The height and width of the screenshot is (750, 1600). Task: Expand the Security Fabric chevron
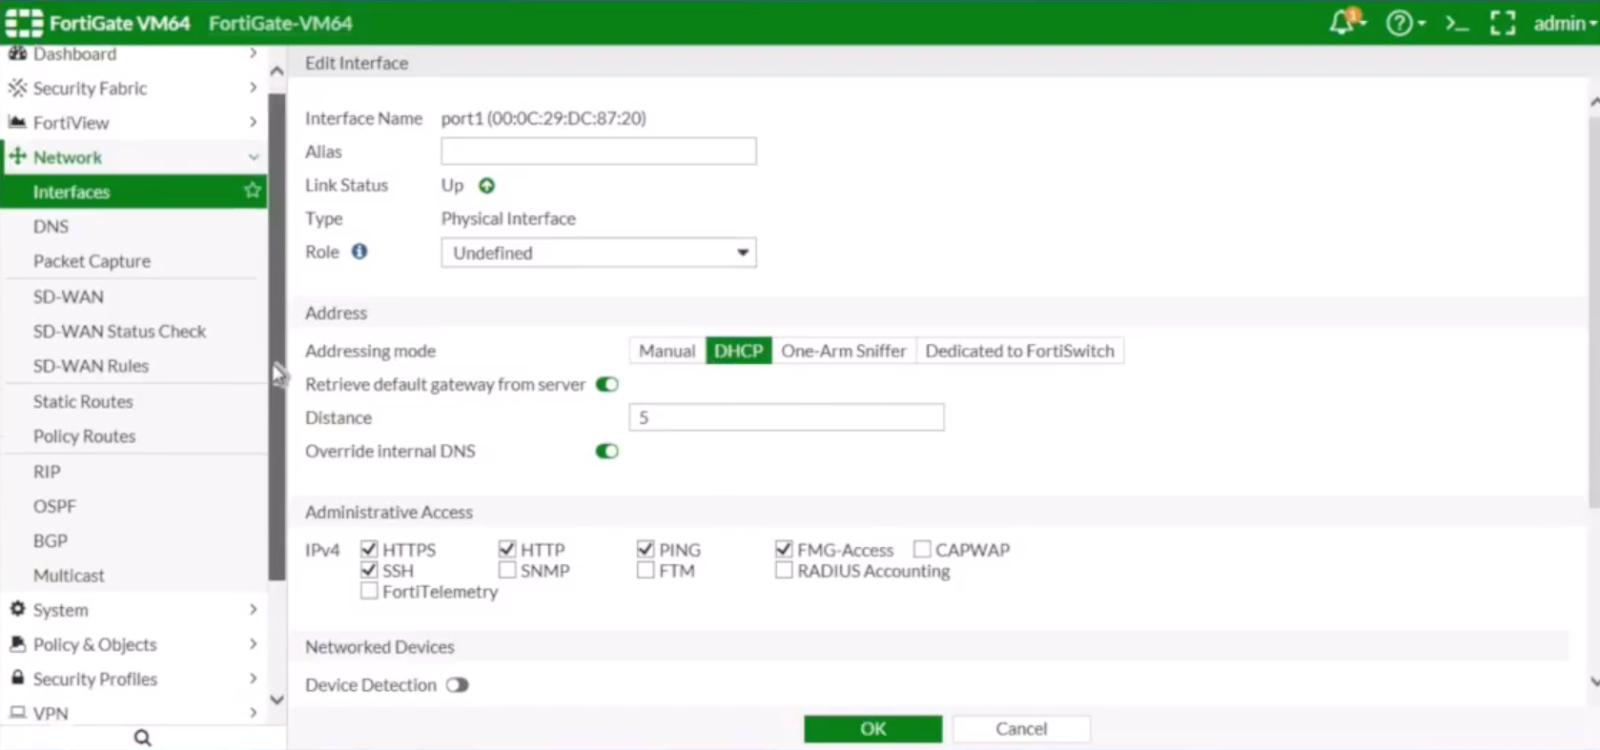click(253, 88)
